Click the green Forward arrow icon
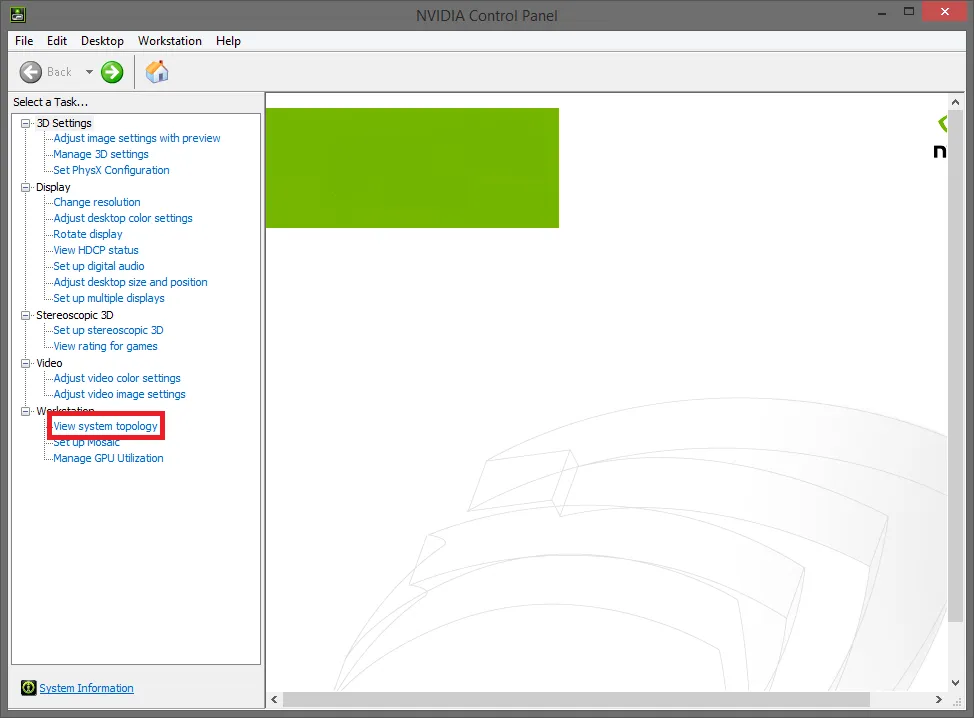974x718 pixels. (x=112, y=72)
